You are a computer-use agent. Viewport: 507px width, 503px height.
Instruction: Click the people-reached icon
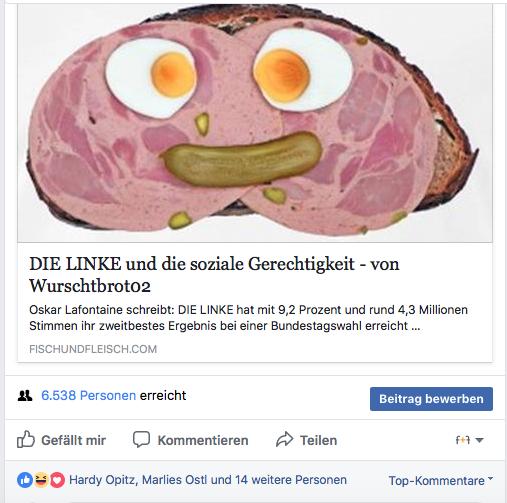coord(25,396)
